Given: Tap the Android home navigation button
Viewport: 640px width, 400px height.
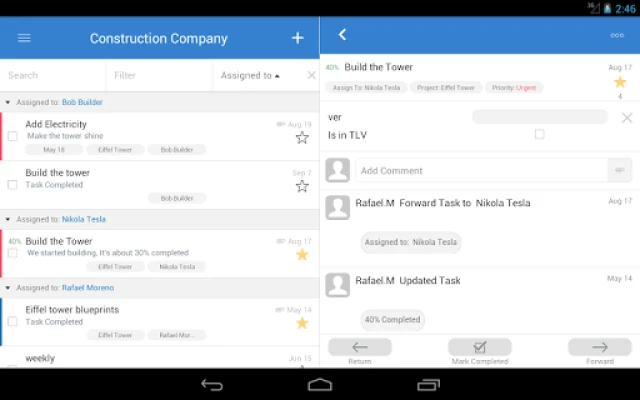Looking at the screenshot, I should [320, 384].
